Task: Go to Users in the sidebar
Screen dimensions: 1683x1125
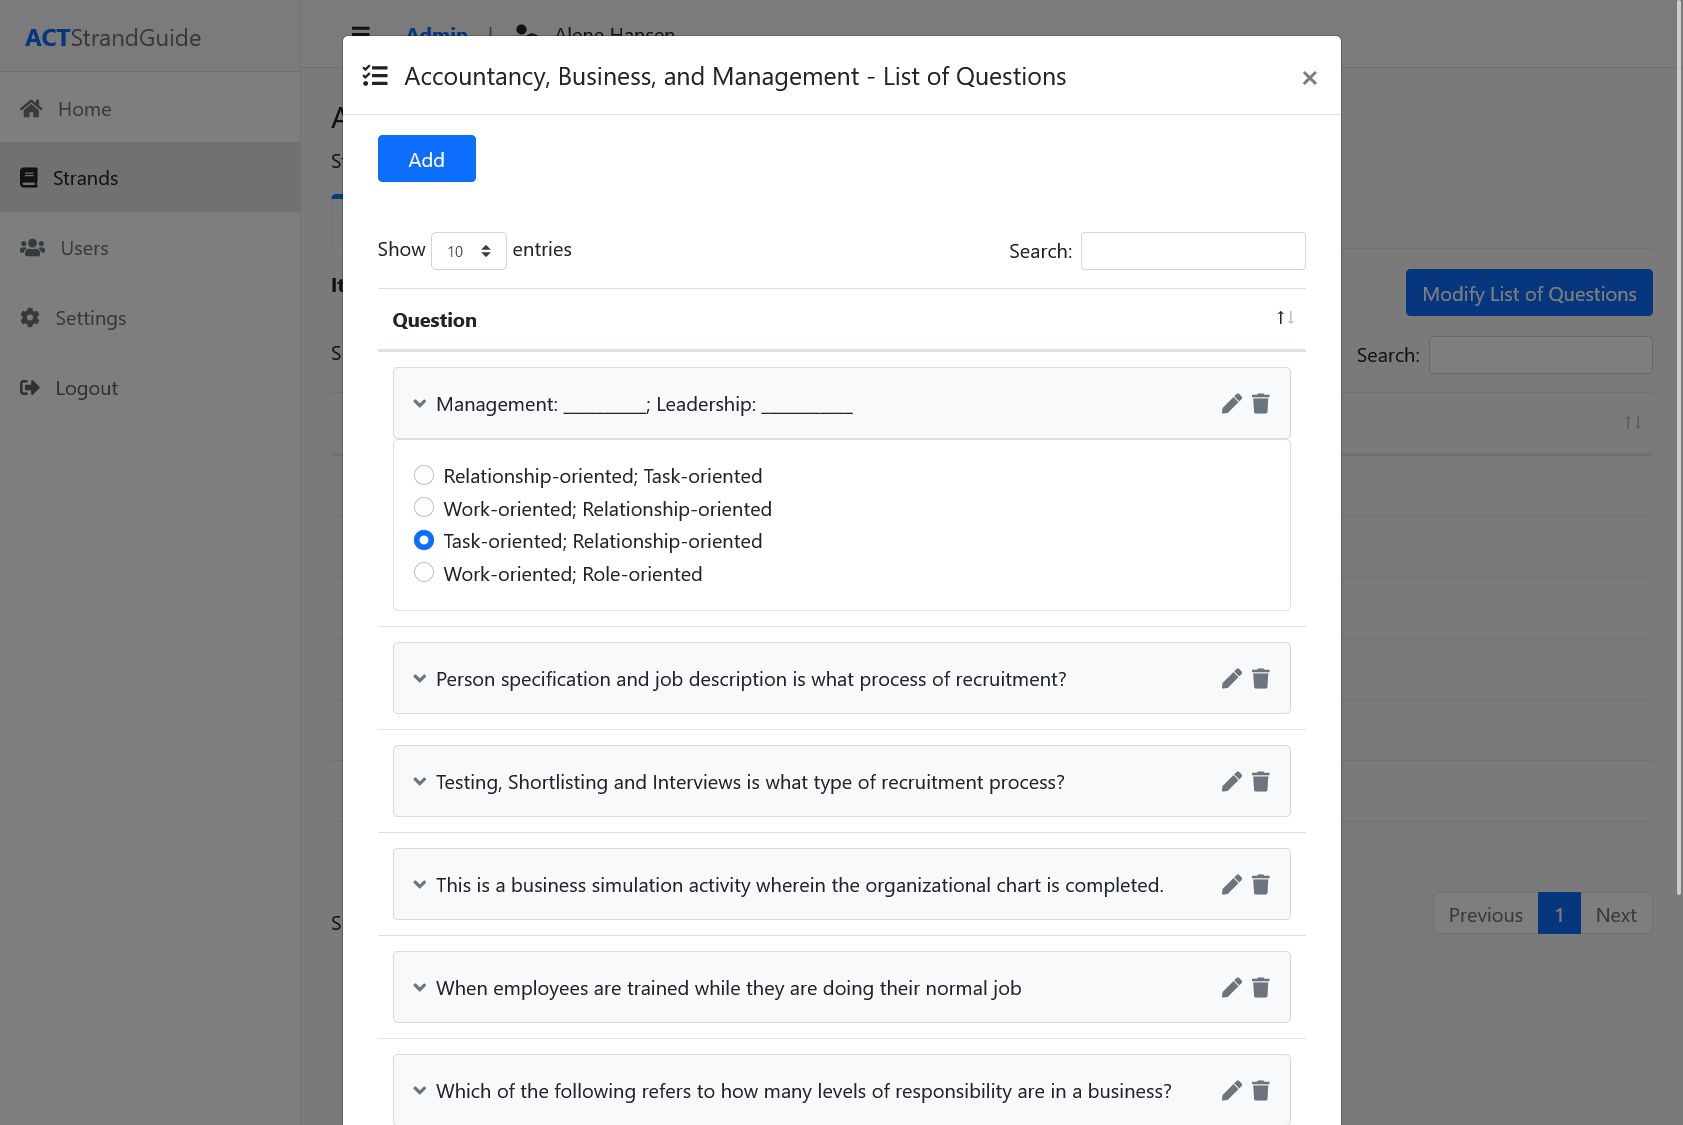Action: [84, 248]
